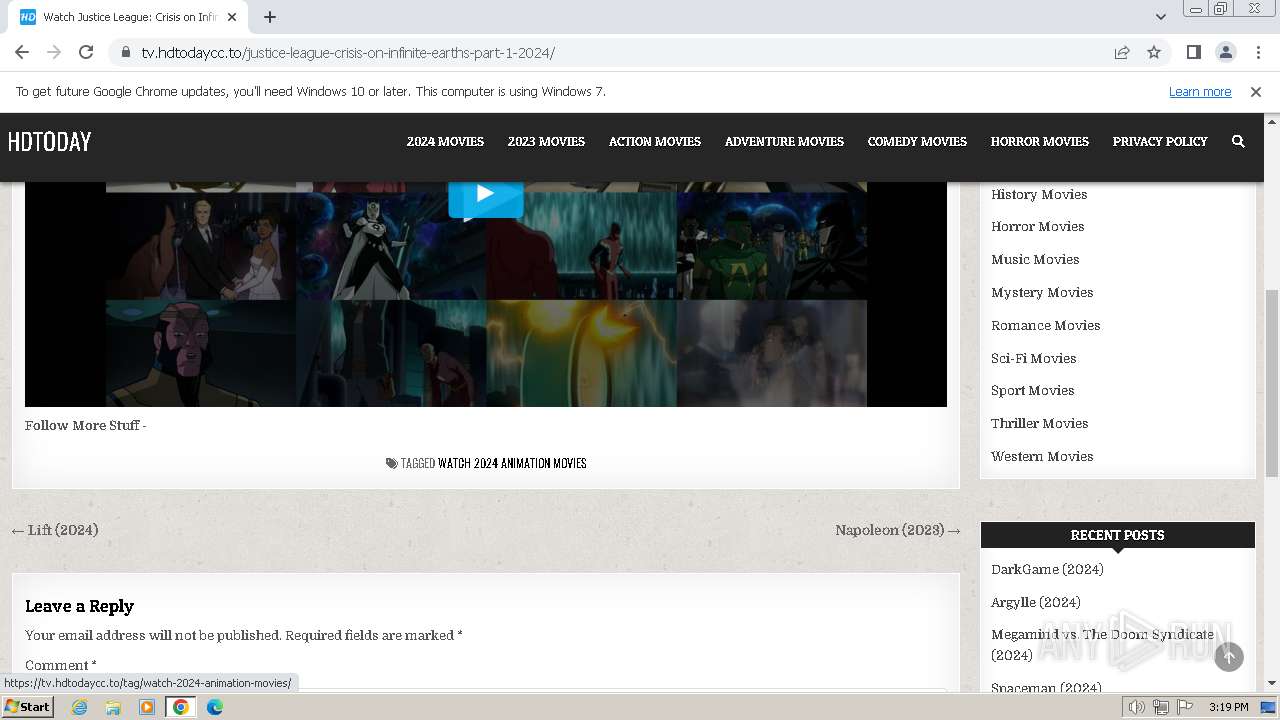Dismiss the Chrome update notification bar
Screen dimensions: 1280x720
coord(1256,91)
